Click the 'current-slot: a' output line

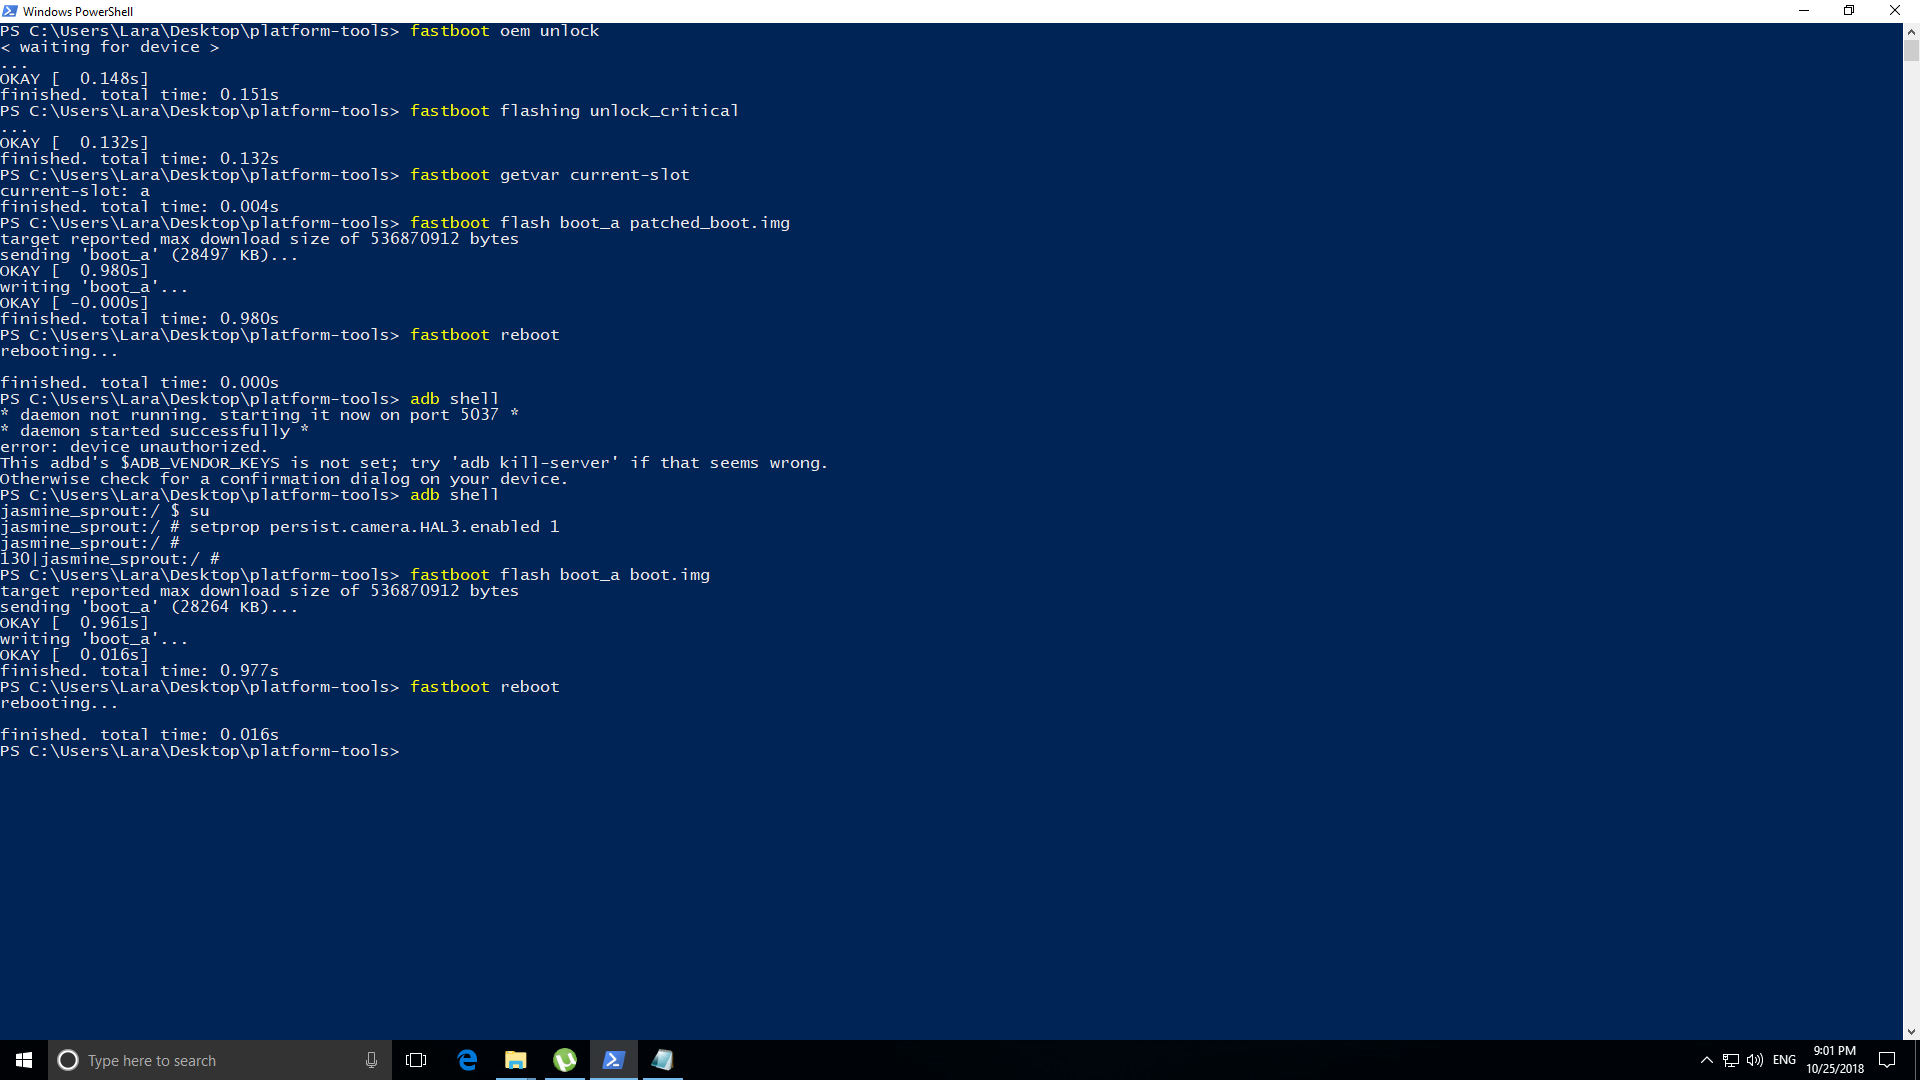(75, 191)
